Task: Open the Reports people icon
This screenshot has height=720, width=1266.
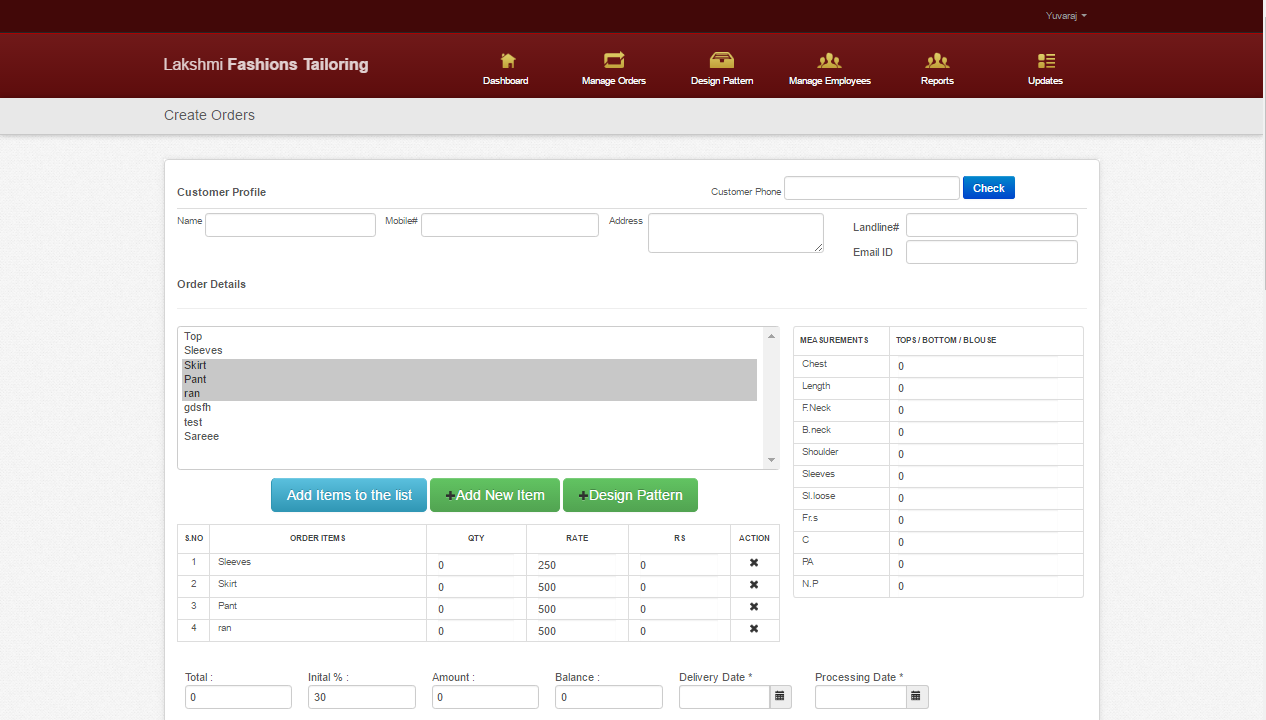Action: click(x=937, y=60)
